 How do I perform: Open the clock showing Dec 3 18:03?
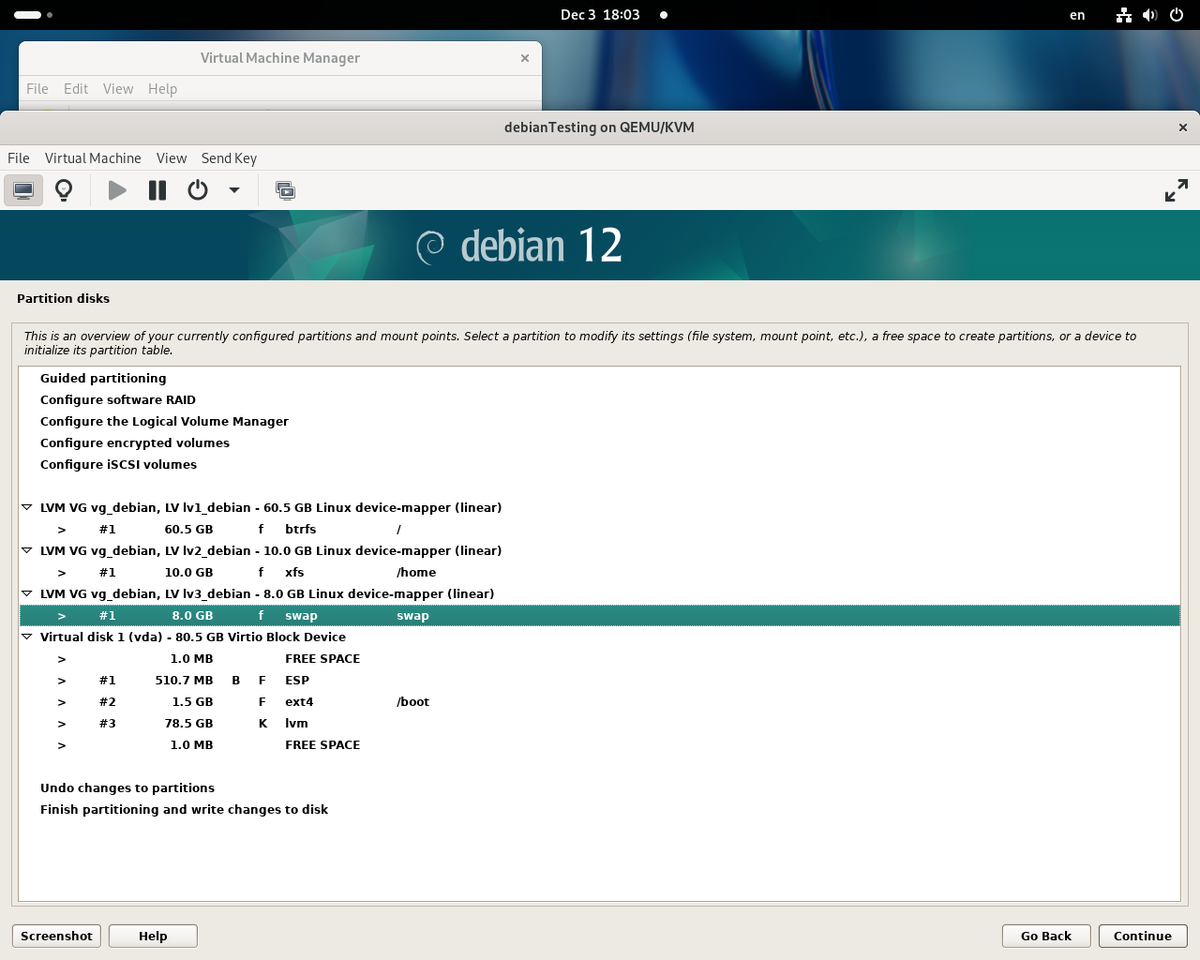600,15
